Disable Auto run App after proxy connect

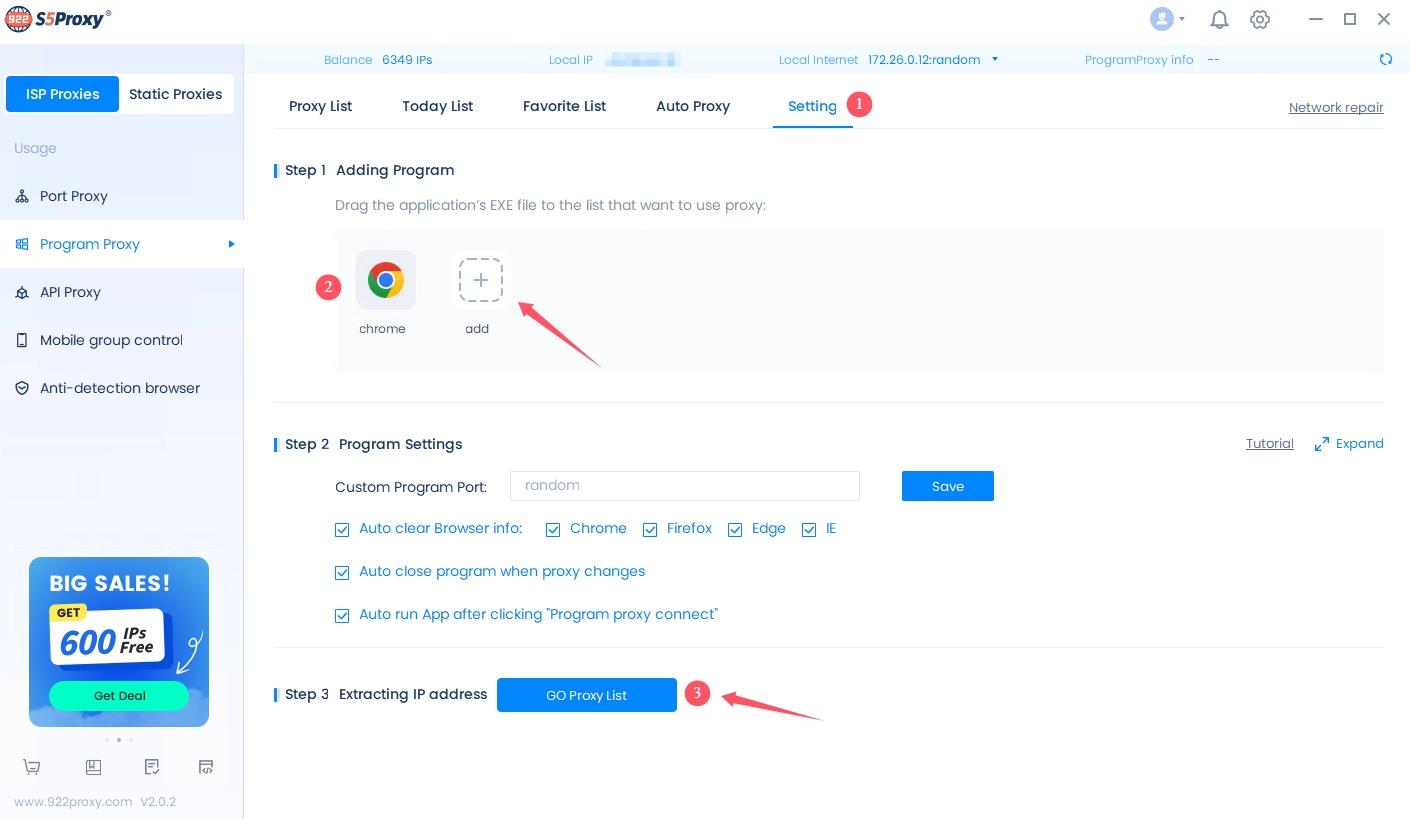(x=342, y=616)
